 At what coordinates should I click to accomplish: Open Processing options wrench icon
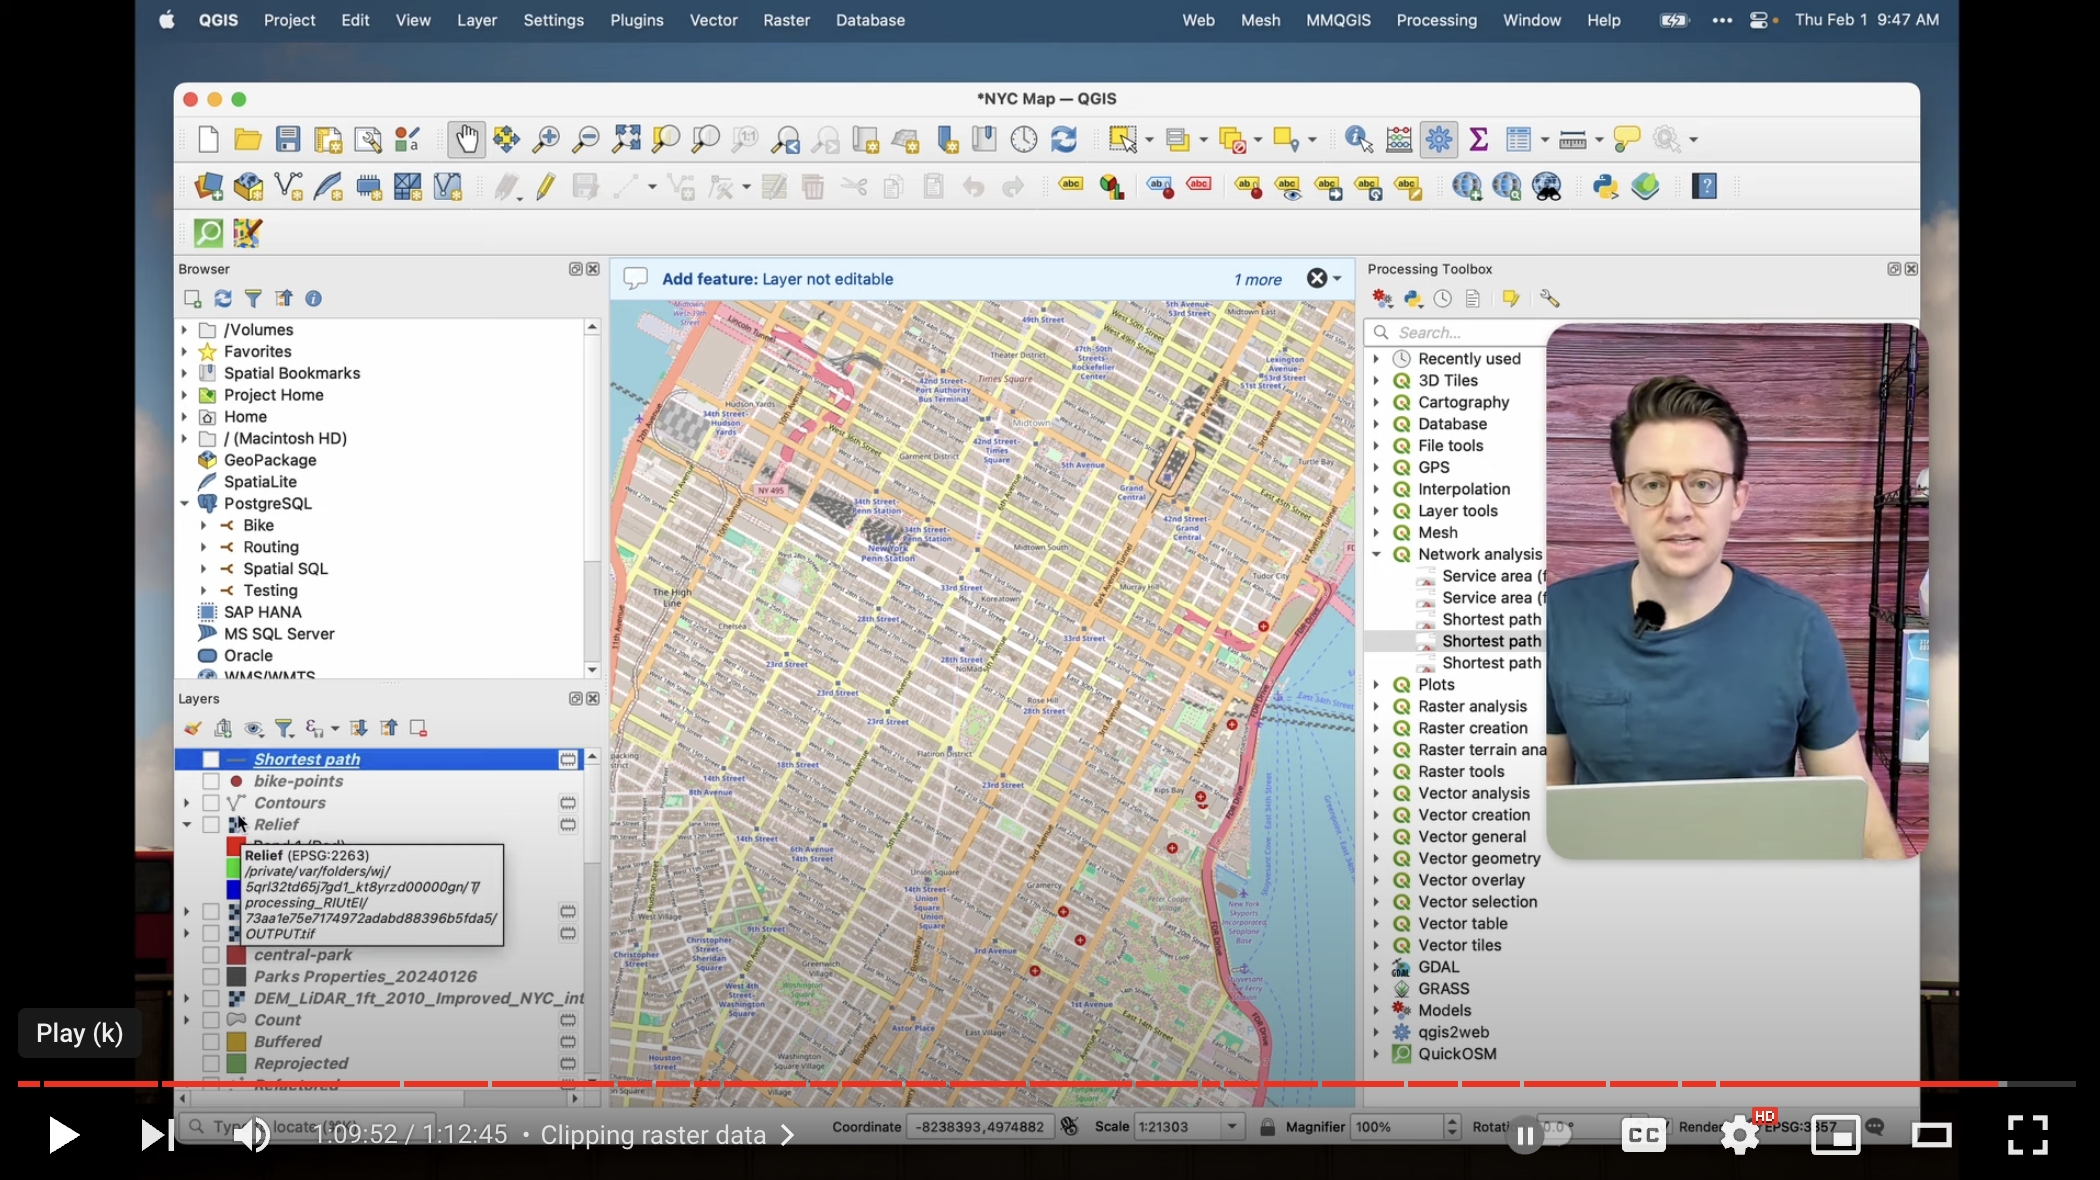tap(1549, 298)
